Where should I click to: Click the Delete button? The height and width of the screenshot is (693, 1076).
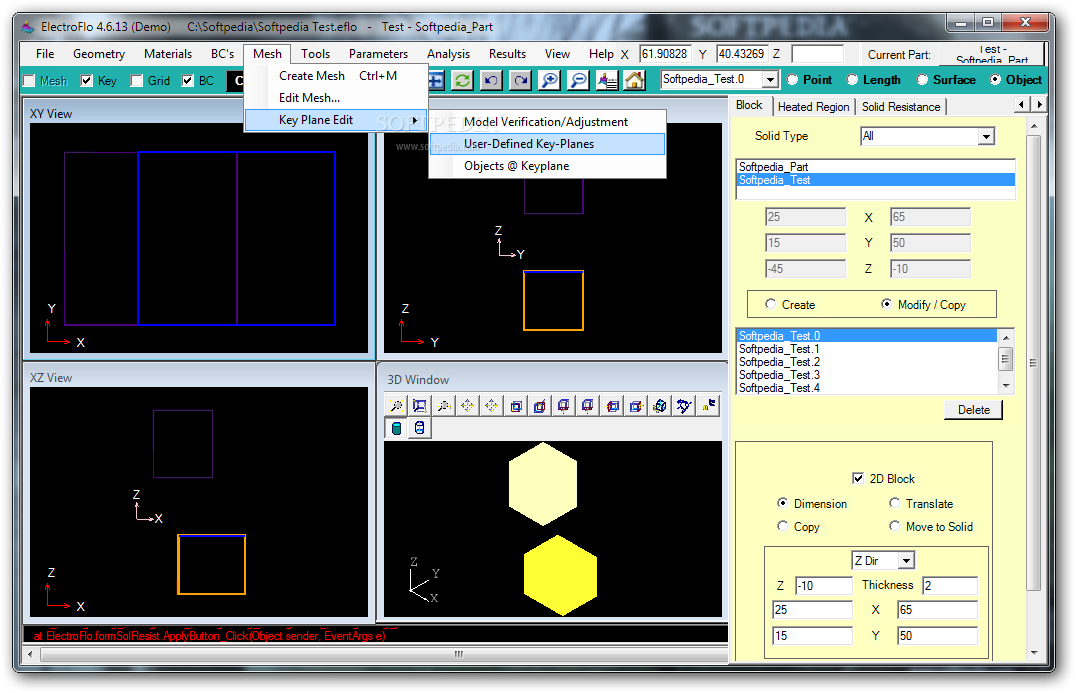click(974, 410)
